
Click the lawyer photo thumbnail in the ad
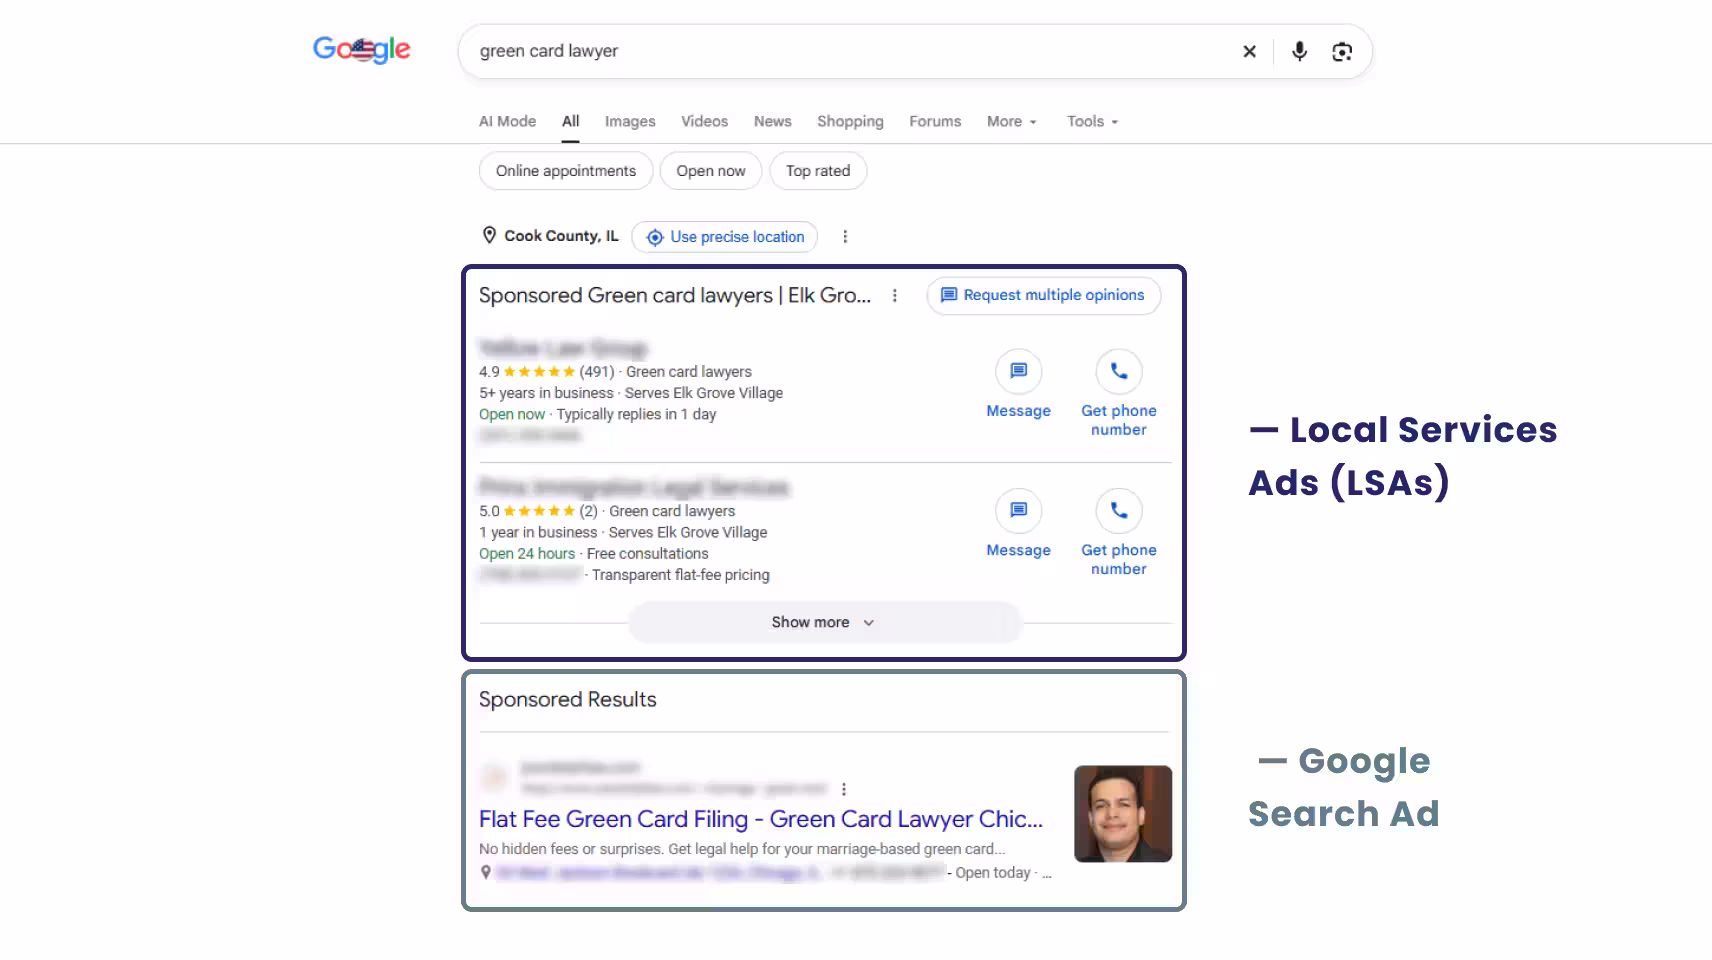pos(1123,814)
